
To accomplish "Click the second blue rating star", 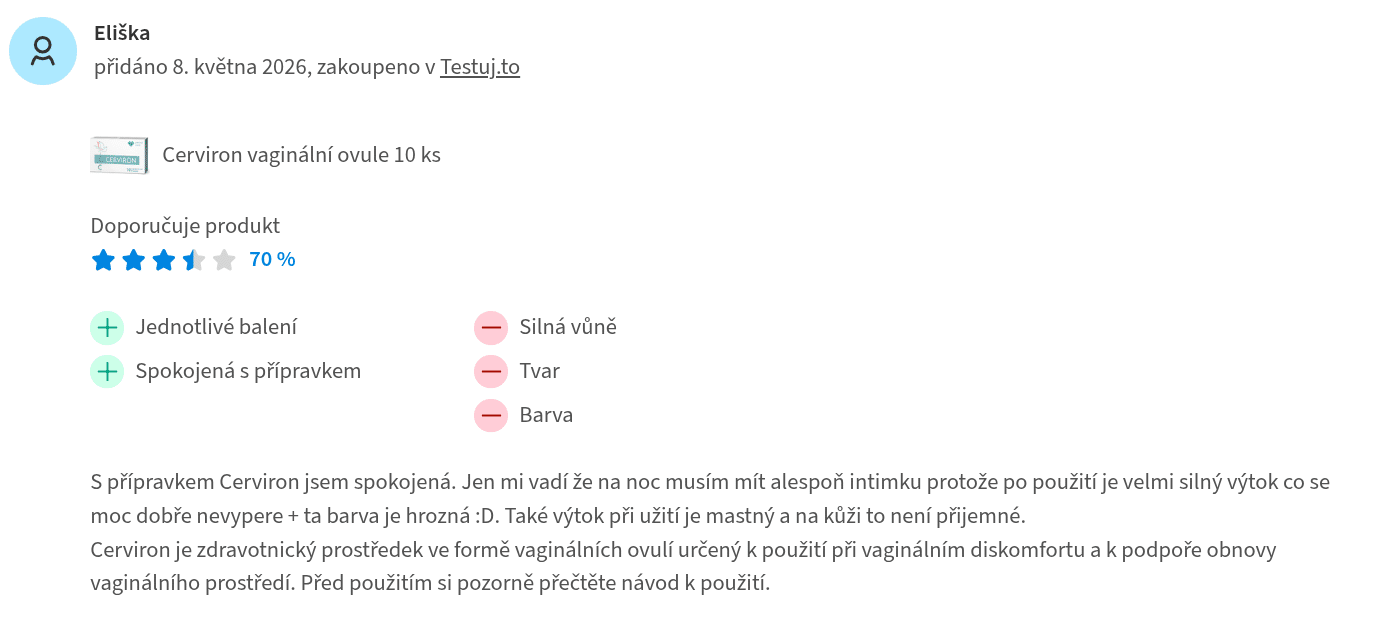I will coord(133,260).
